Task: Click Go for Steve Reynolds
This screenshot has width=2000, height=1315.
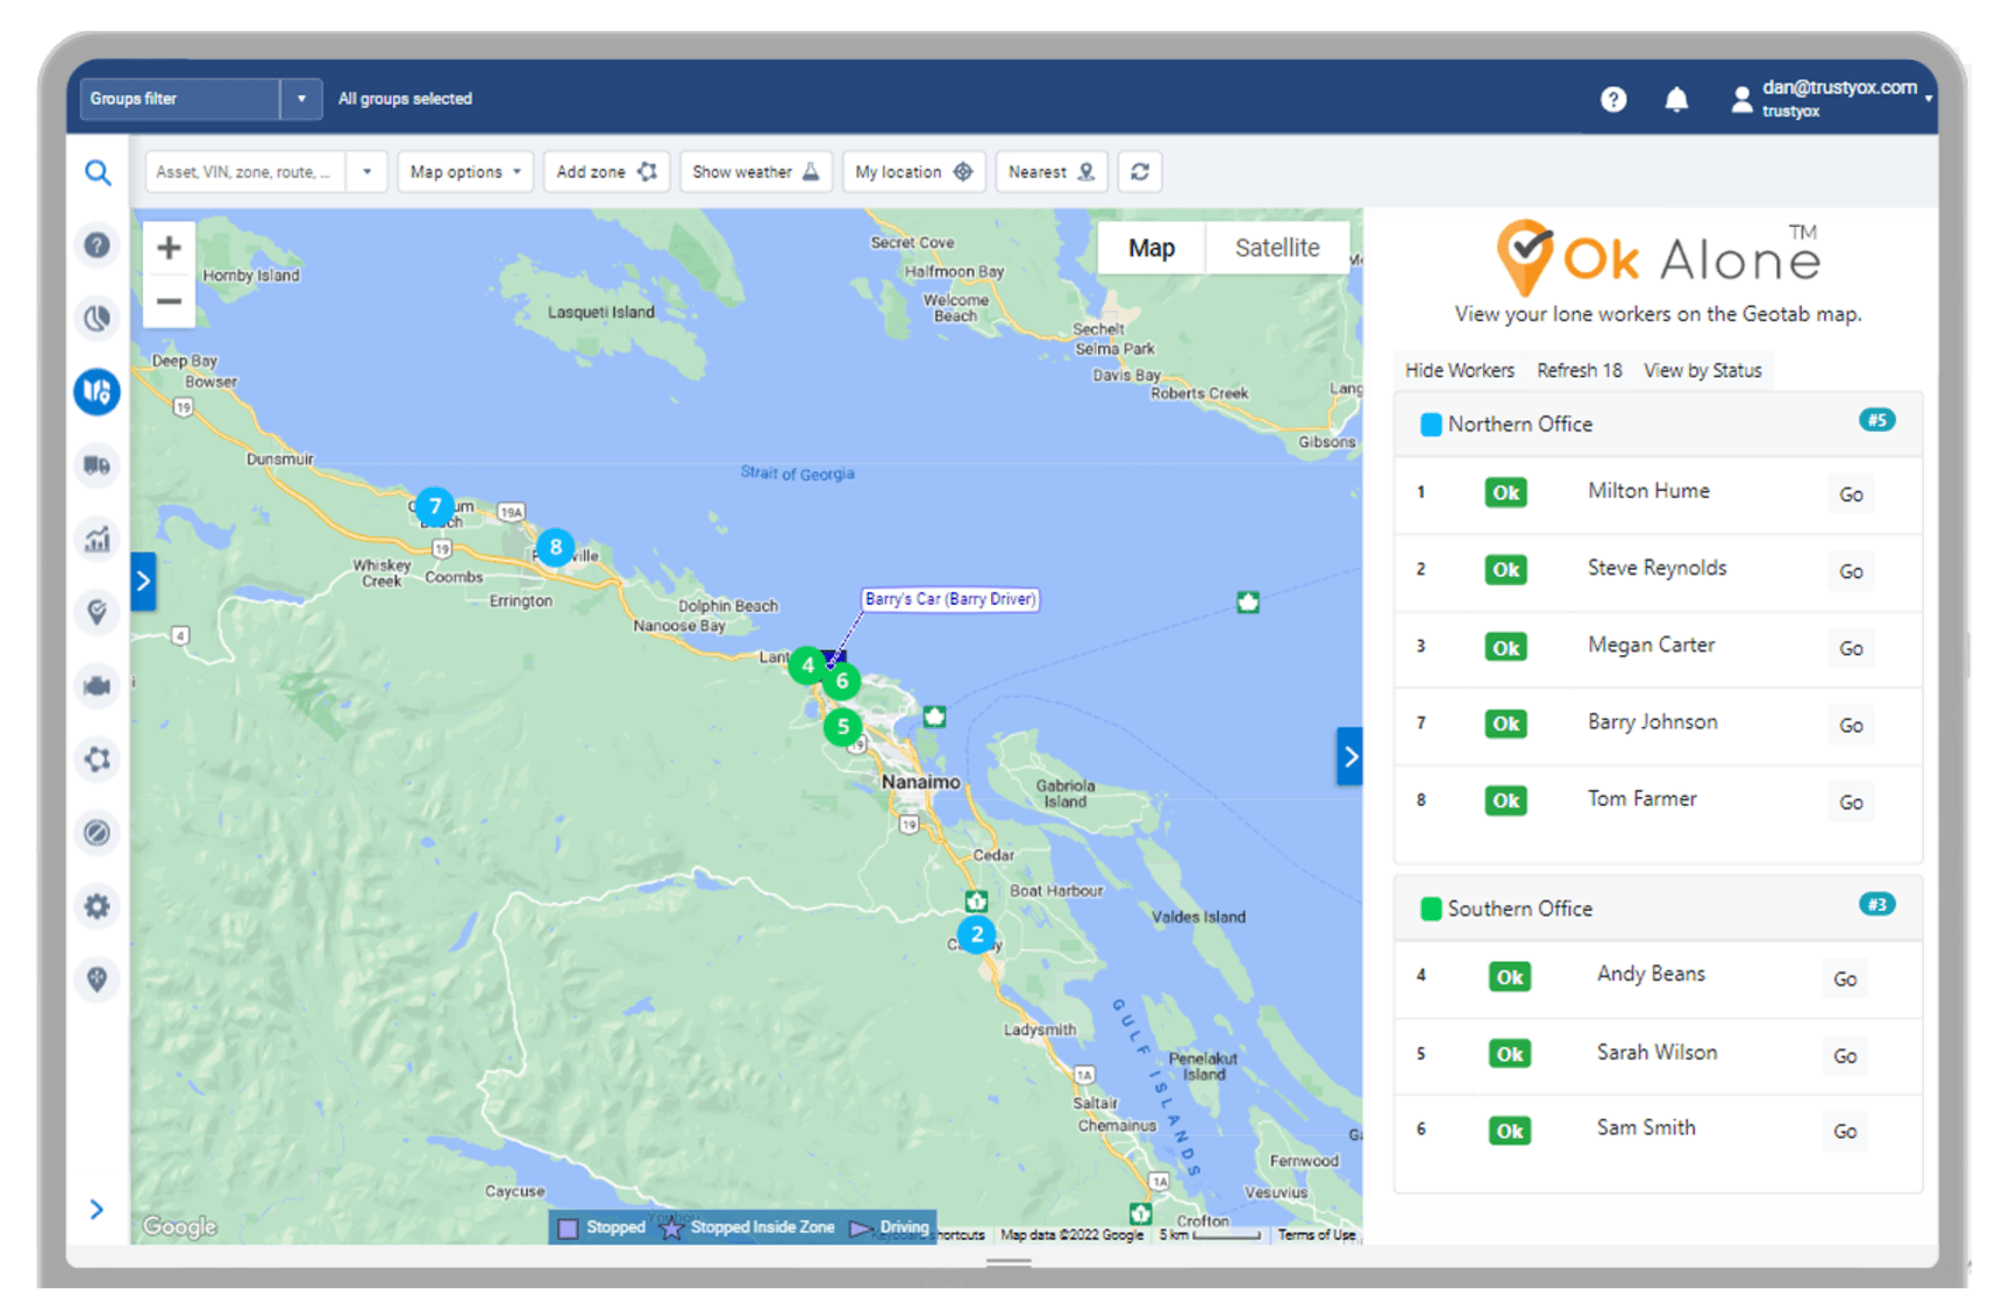Action: (1851, 571)
